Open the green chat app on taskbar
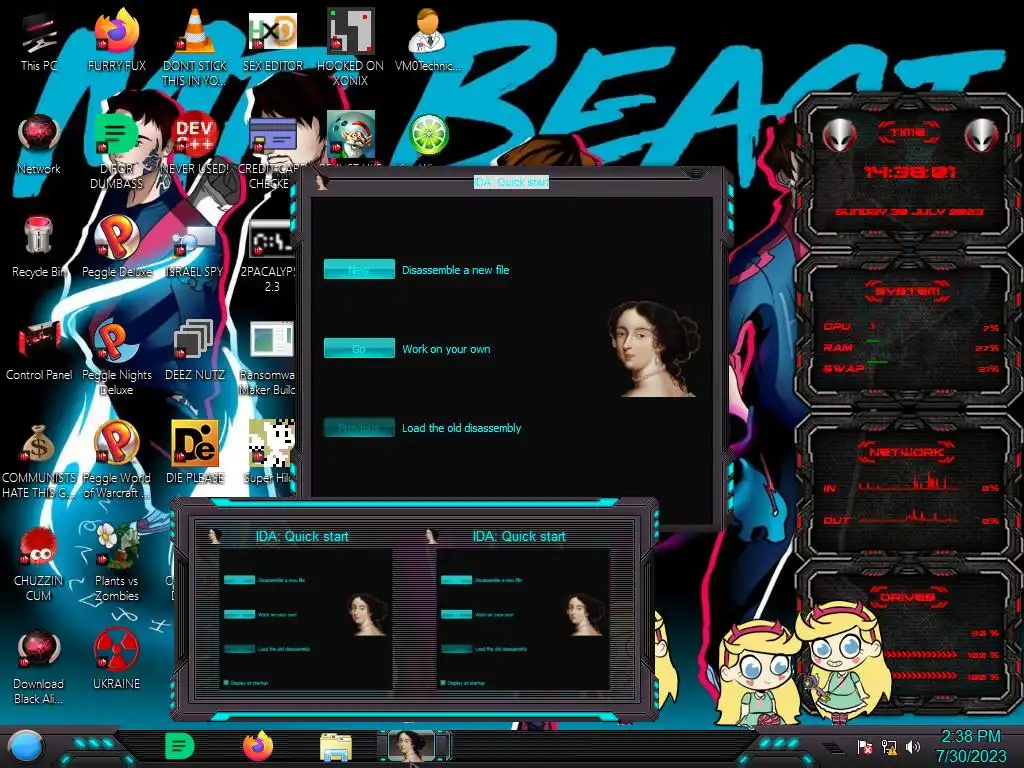1024x768 pixels. tap(180, 746)
